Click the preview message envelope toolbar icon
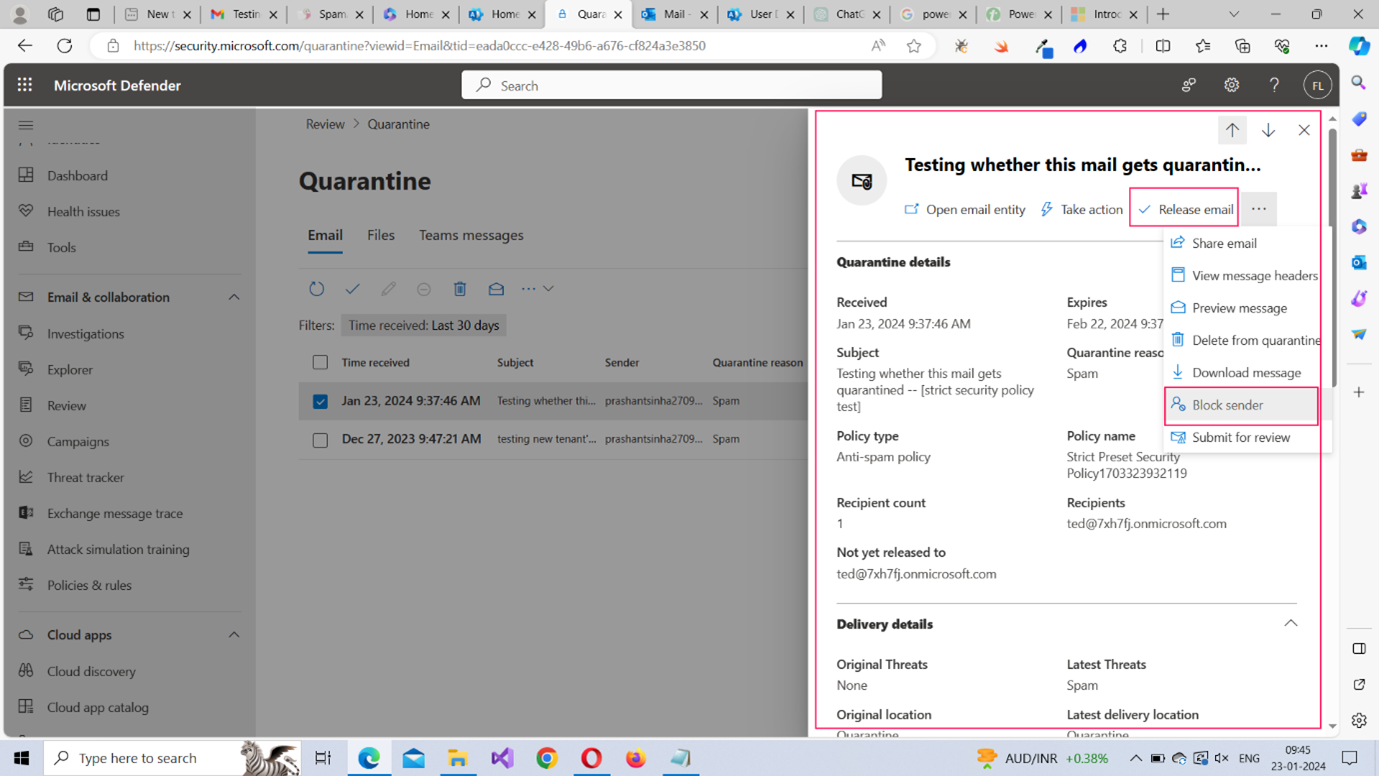Screen dimensions: 1379x776 (x=496, y=289)
